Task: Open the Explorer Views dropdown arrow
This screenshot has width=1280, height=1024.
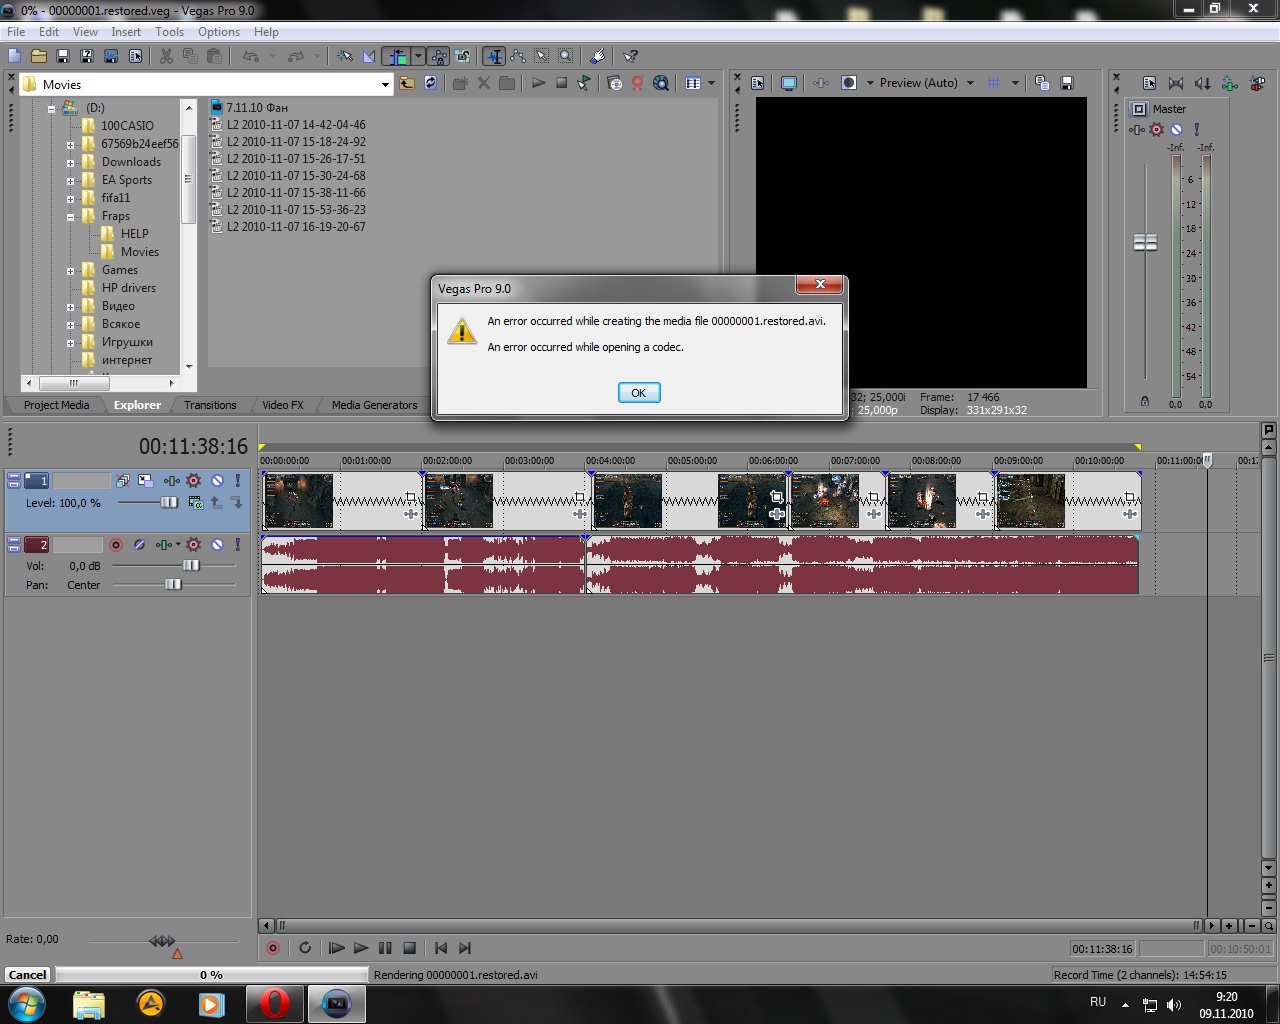Action: click(x=712, y=83)
